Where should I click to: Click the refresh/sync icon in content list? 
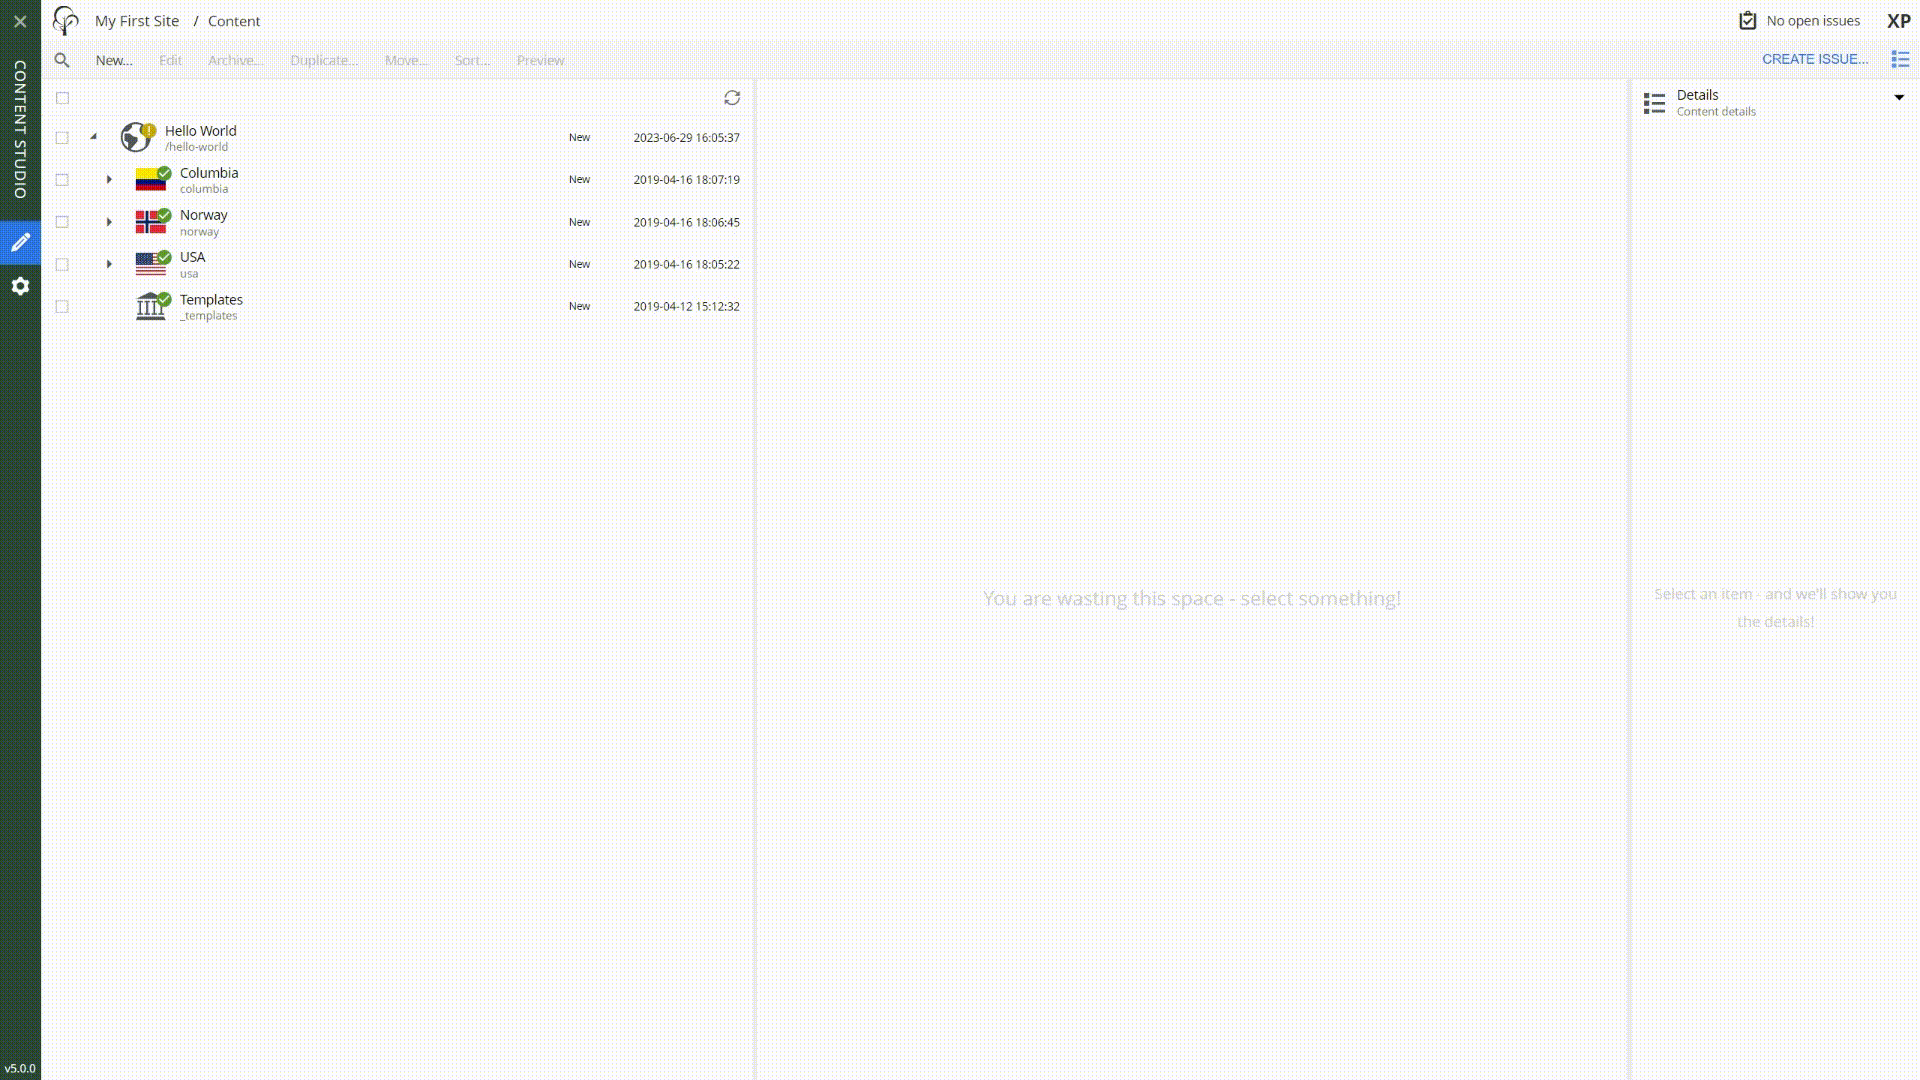732,96
